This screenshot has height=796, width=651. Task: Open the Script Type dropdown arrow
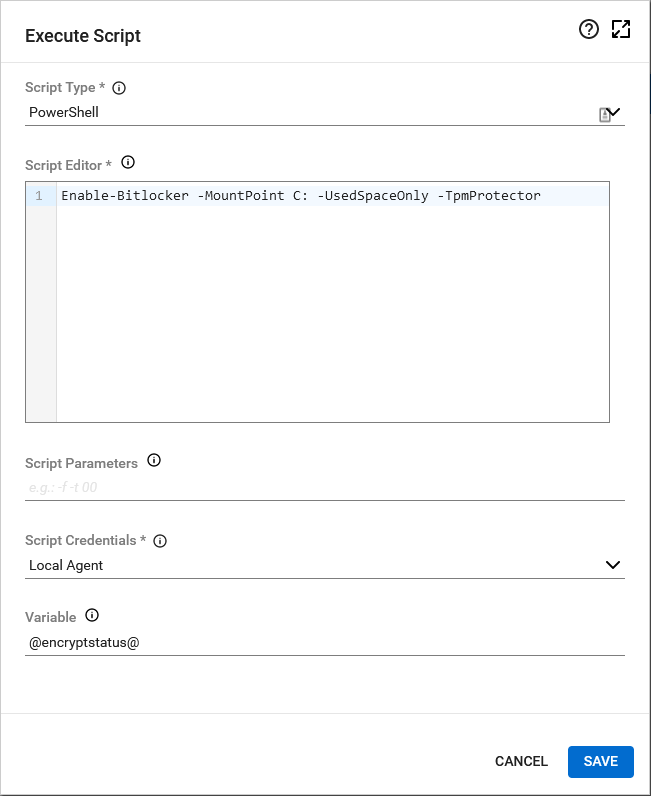pos(615,112)
